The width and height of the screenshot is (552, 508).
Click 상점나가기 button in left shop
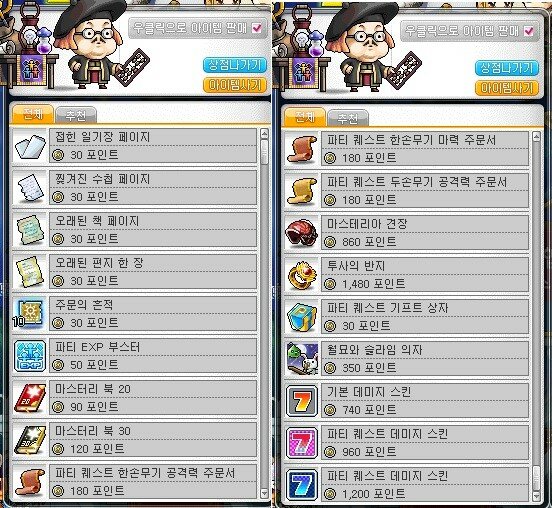point(234,65)
